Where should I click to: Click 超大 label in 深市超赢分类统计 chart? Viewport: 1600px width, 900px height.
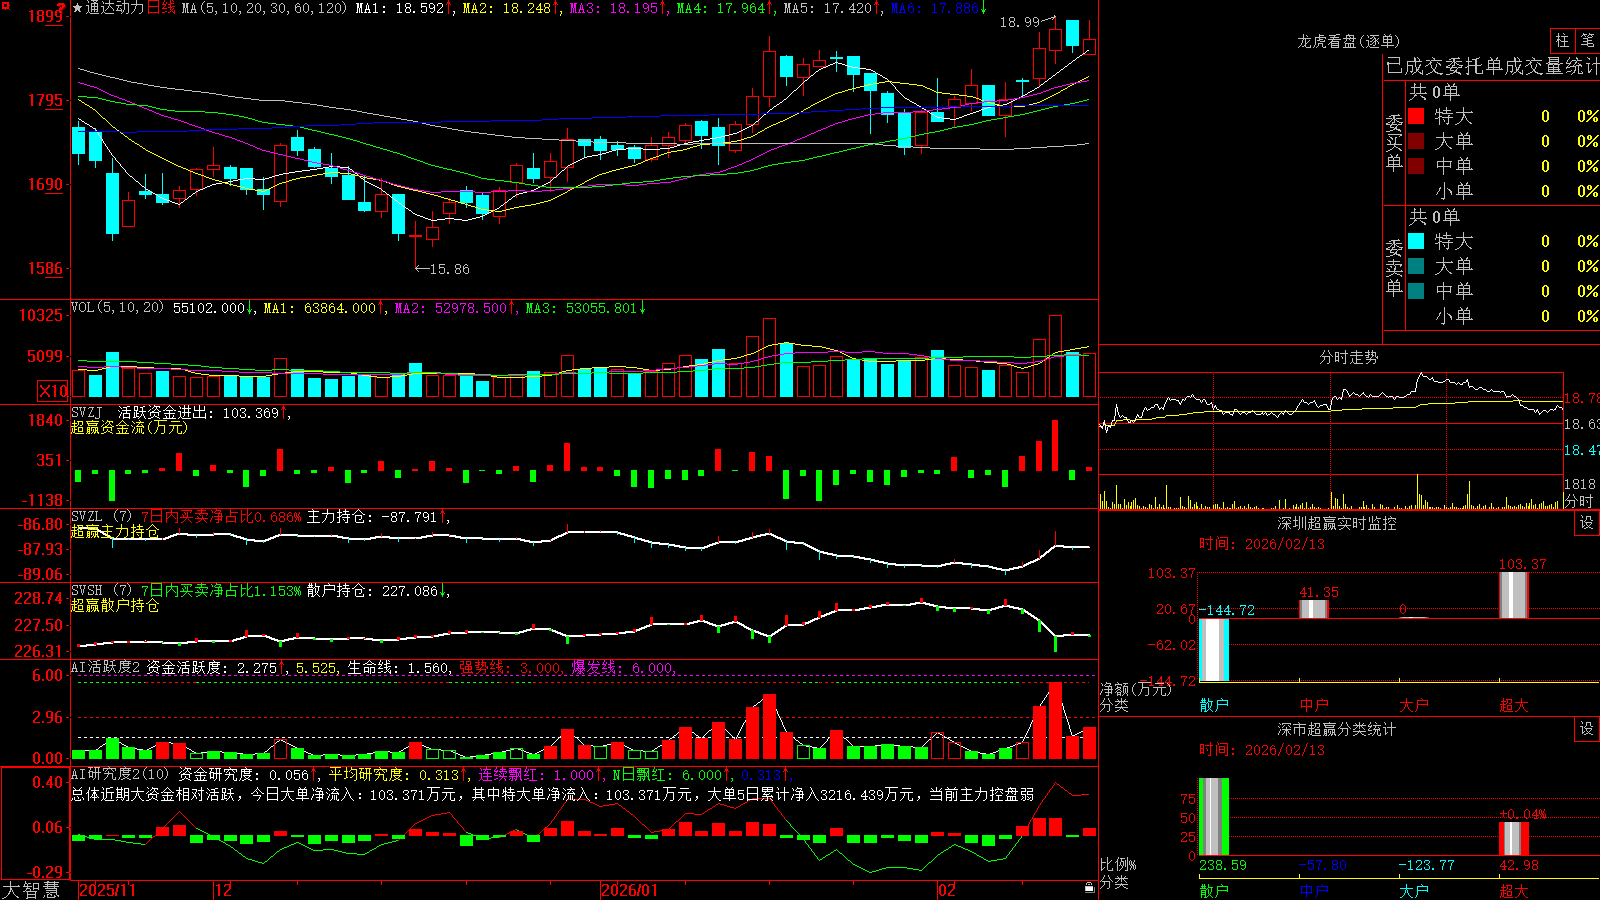point(1514,890)
